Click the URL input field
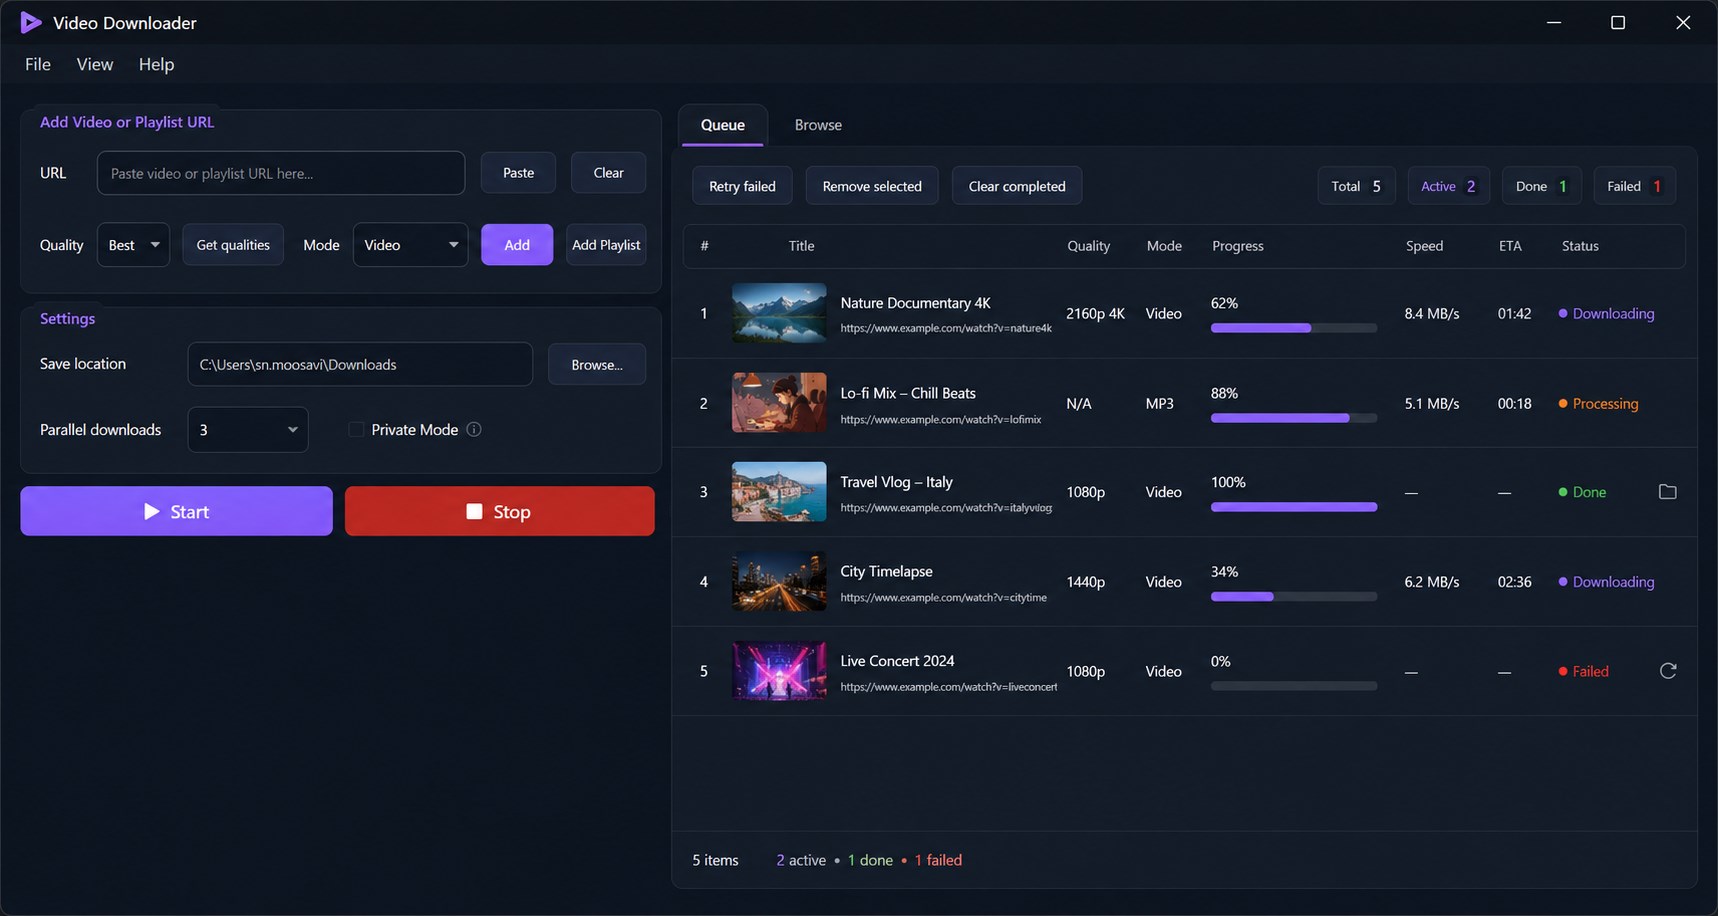The height and width of the screenshot is (916, 1718). (x=281, y=173)
